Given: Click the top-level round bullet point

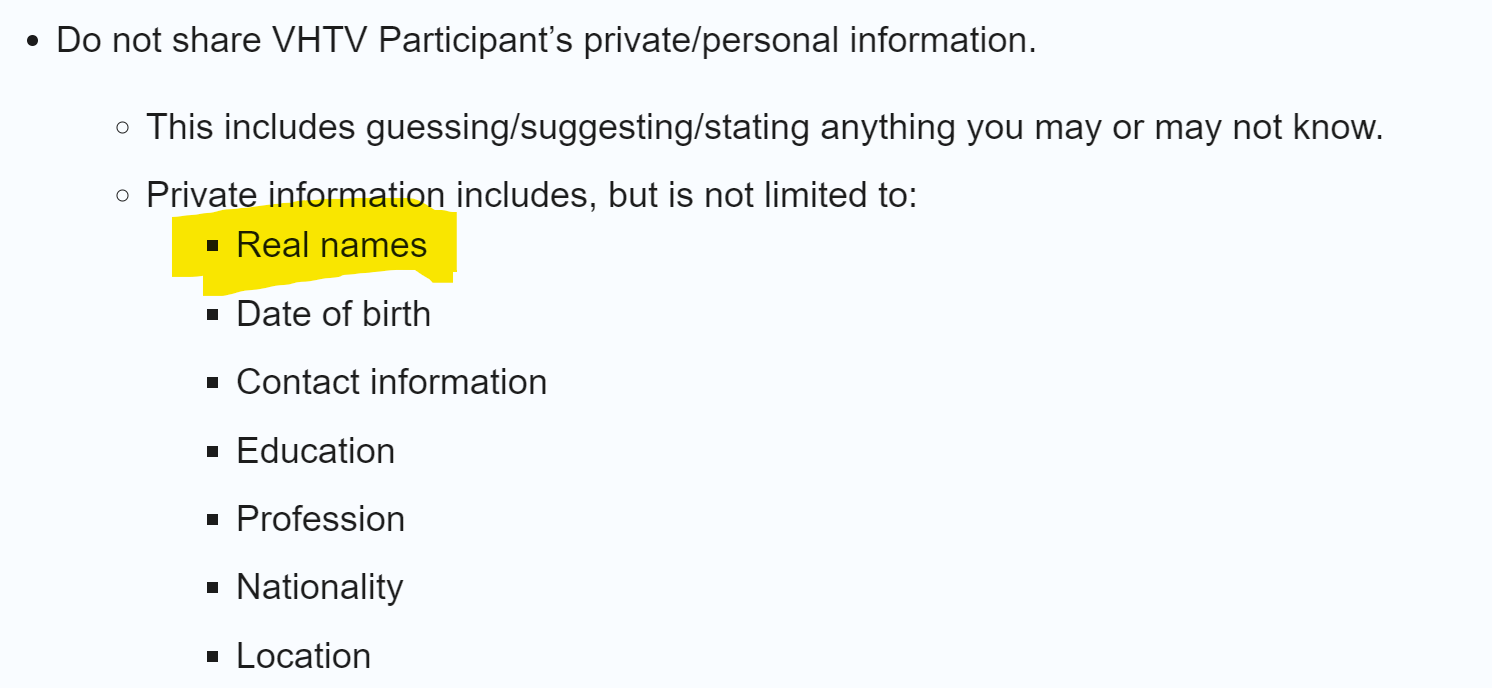Looking at the screenshot, I should [34, 42].
